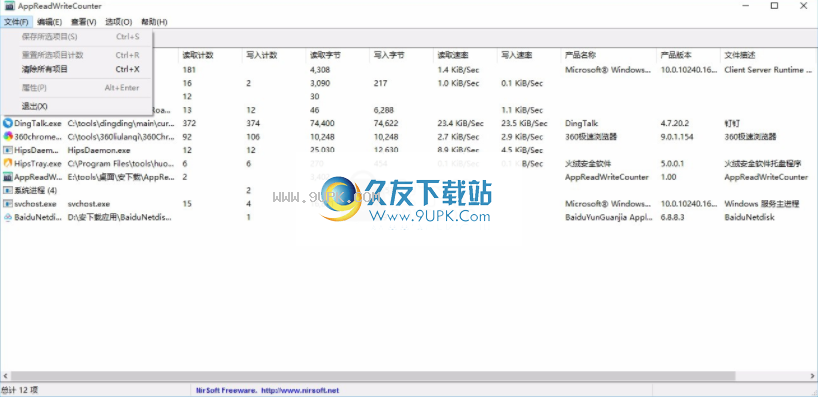The image size is (818, 399).
Task: Open the 查看(V) menu
Action: point(84,22)
